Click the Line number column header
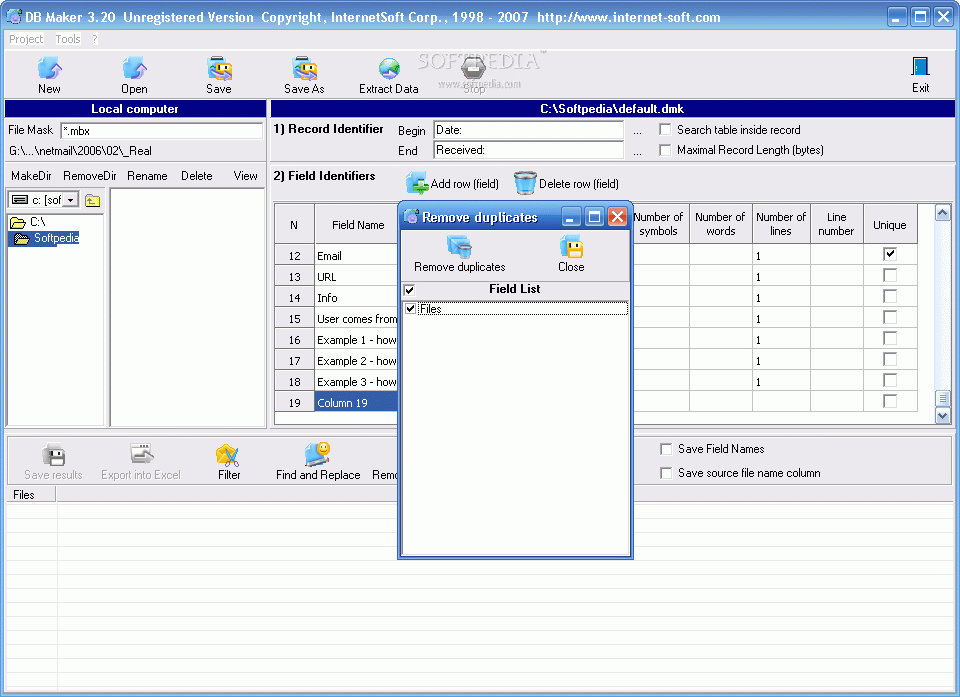Image resolution: width=960 pixels, height=697 pixels. coord(836,225)
